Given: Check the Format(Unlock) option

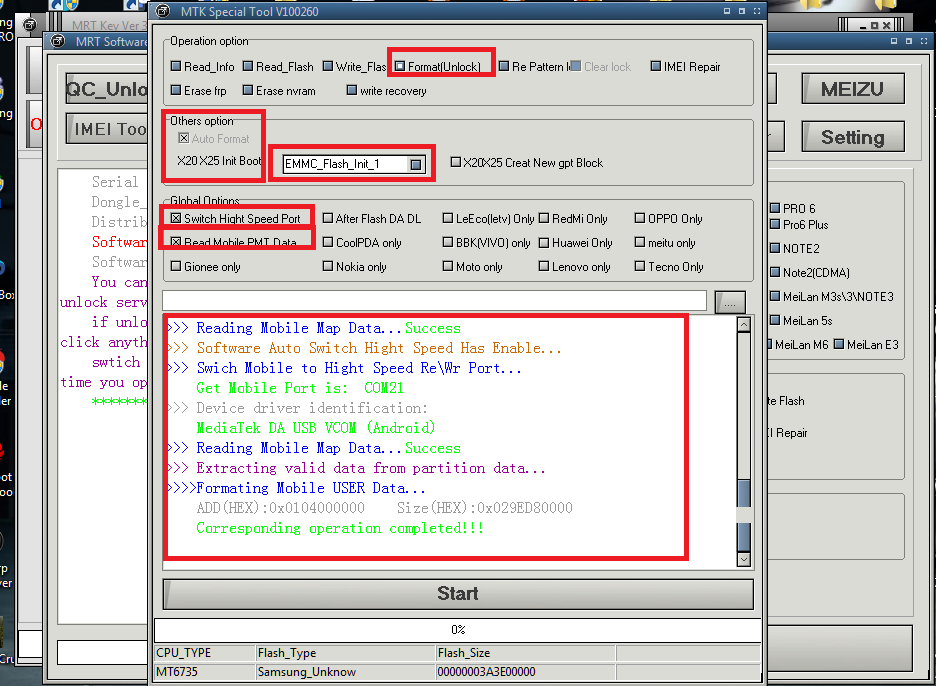Looking at the screenshot, I should tap(400, 66).
